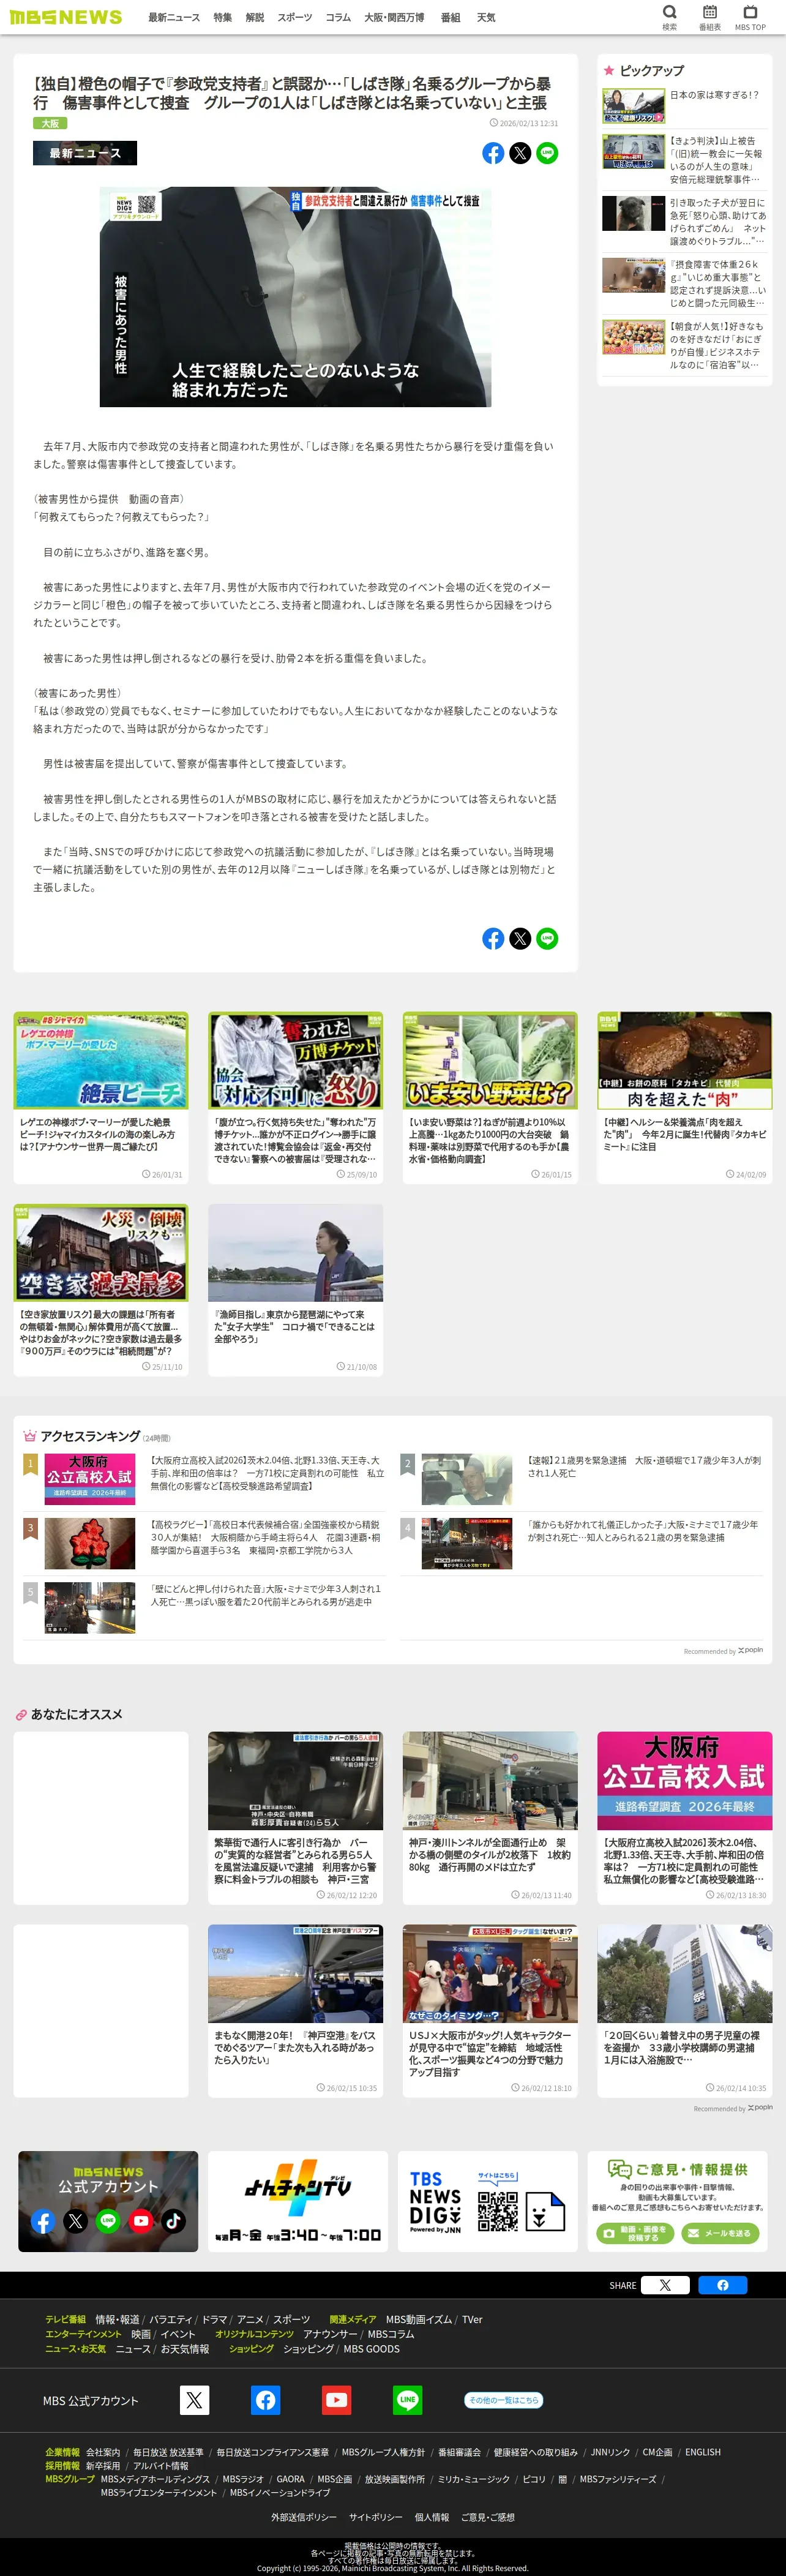Open 肉を超えた肉 article thumbnail

point(685,1060)
